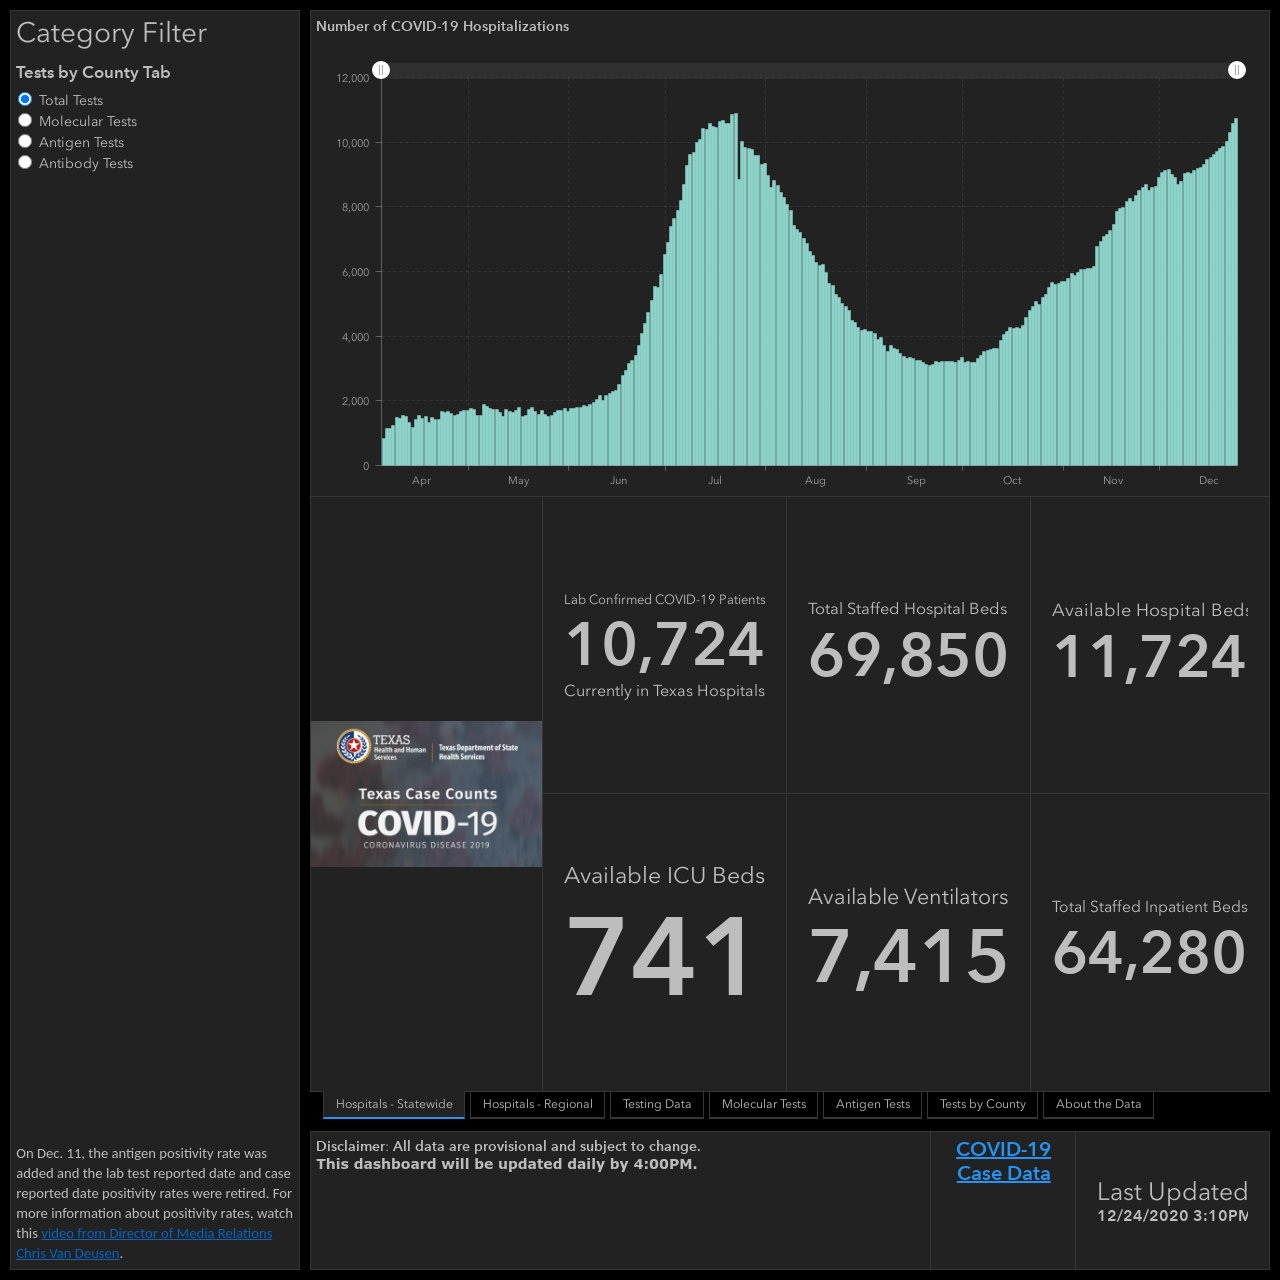Open the COVID-19 Case Data link
This screenshot has width=1280, height=1280.
tap(1003, 1161)
